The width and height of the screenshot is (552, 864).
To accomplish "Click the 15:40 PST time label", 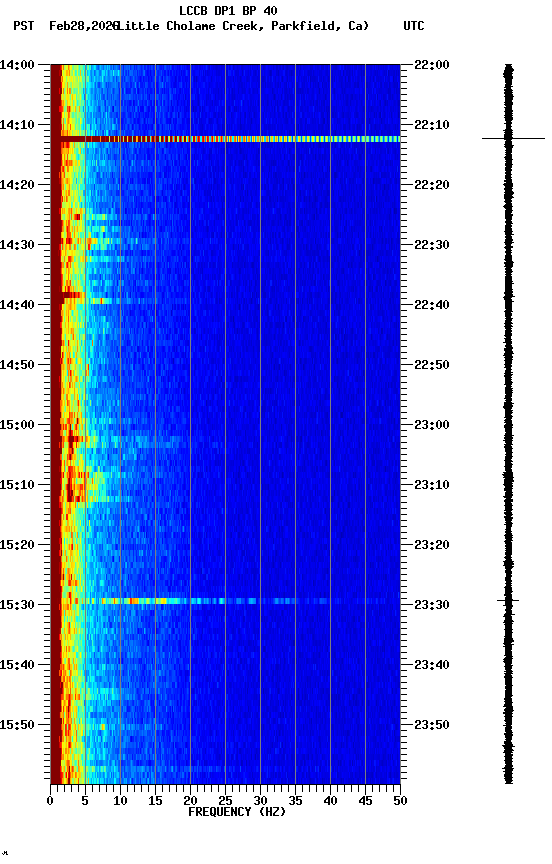I will (x=17, y=665).
